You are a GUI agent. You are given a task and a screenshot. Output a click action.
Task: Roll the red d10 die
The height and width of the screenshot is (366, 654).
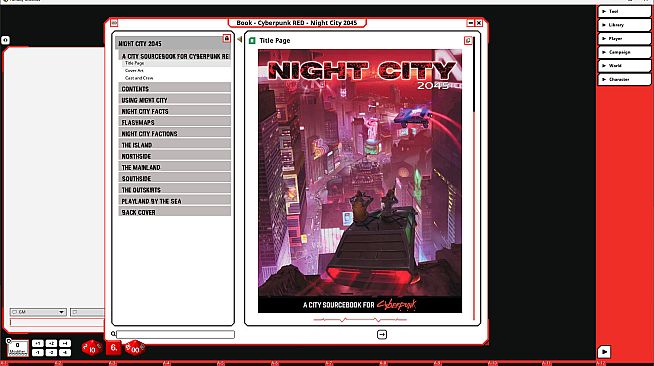[x=92, y=348]
